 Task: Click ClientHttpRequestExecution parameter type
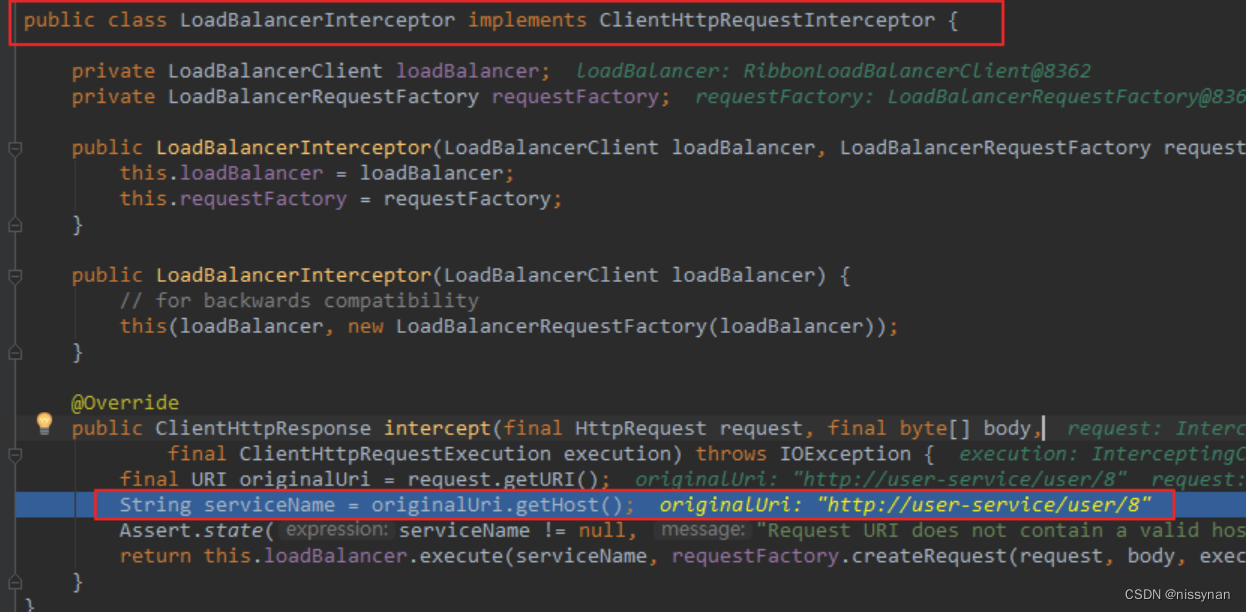tap(395, 454)
